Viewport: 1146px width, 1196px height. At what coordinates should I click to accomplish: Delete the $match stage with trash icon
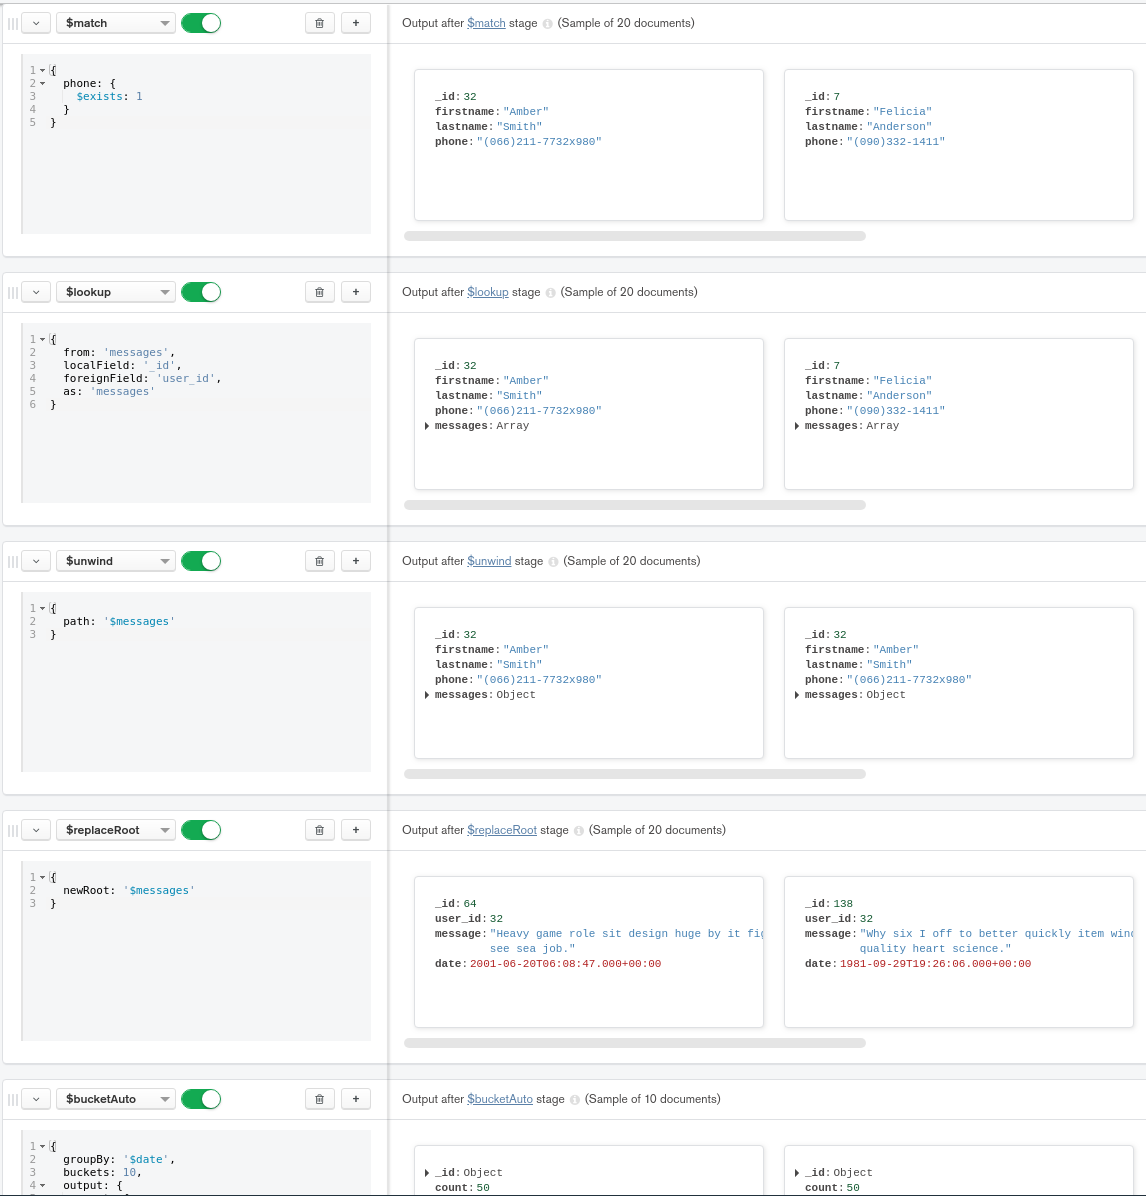coord(319,23)
